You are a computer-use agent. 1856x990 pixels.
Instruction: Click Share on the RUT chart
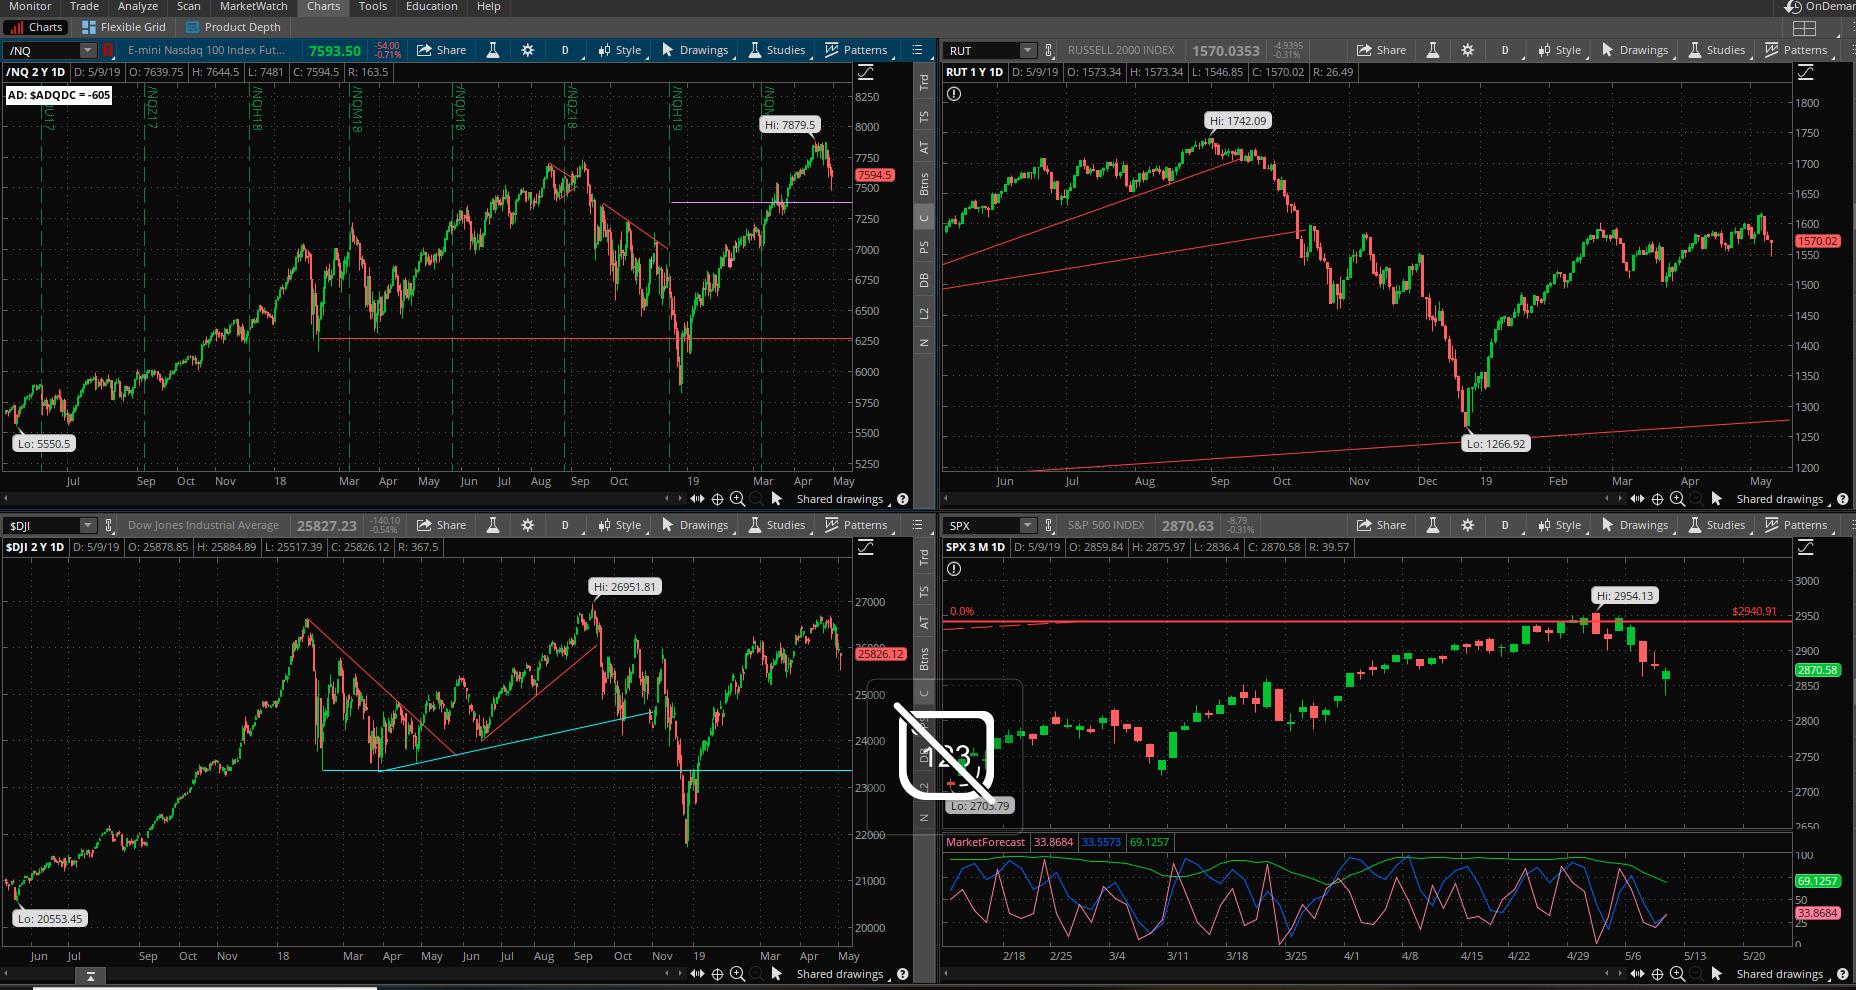(x=1382, y=50)
